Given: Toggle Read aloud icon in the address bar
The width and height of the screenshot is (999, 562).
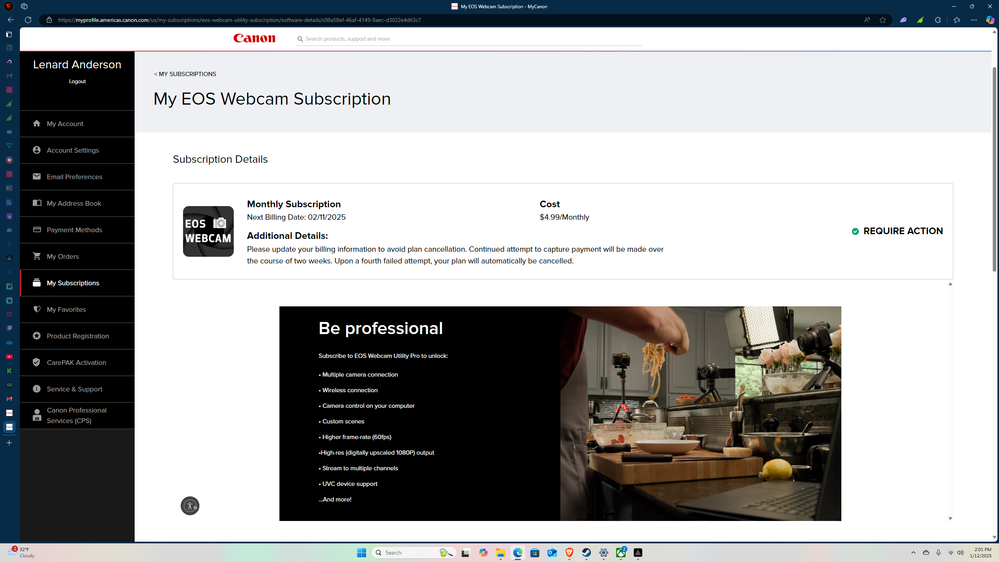Looking at the screenshot, I should pyautogui.click(x=867, y=20).
